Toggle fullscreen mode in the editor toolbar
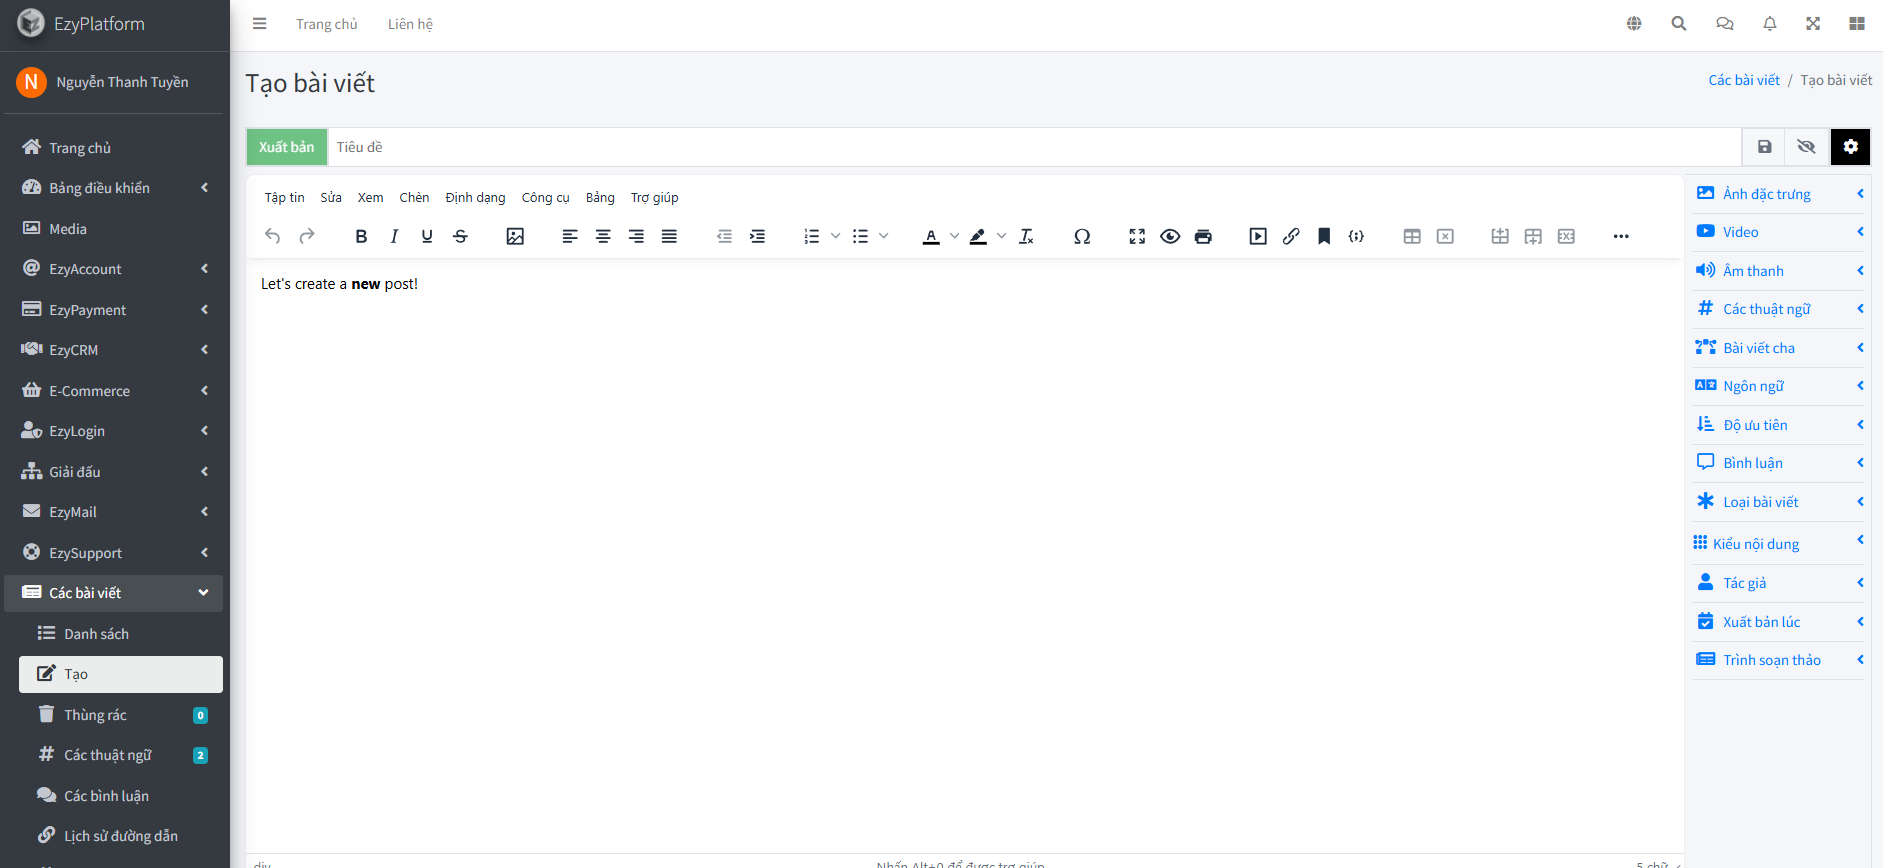Screen dimensions: 1883x868 tap(1137, 237)
